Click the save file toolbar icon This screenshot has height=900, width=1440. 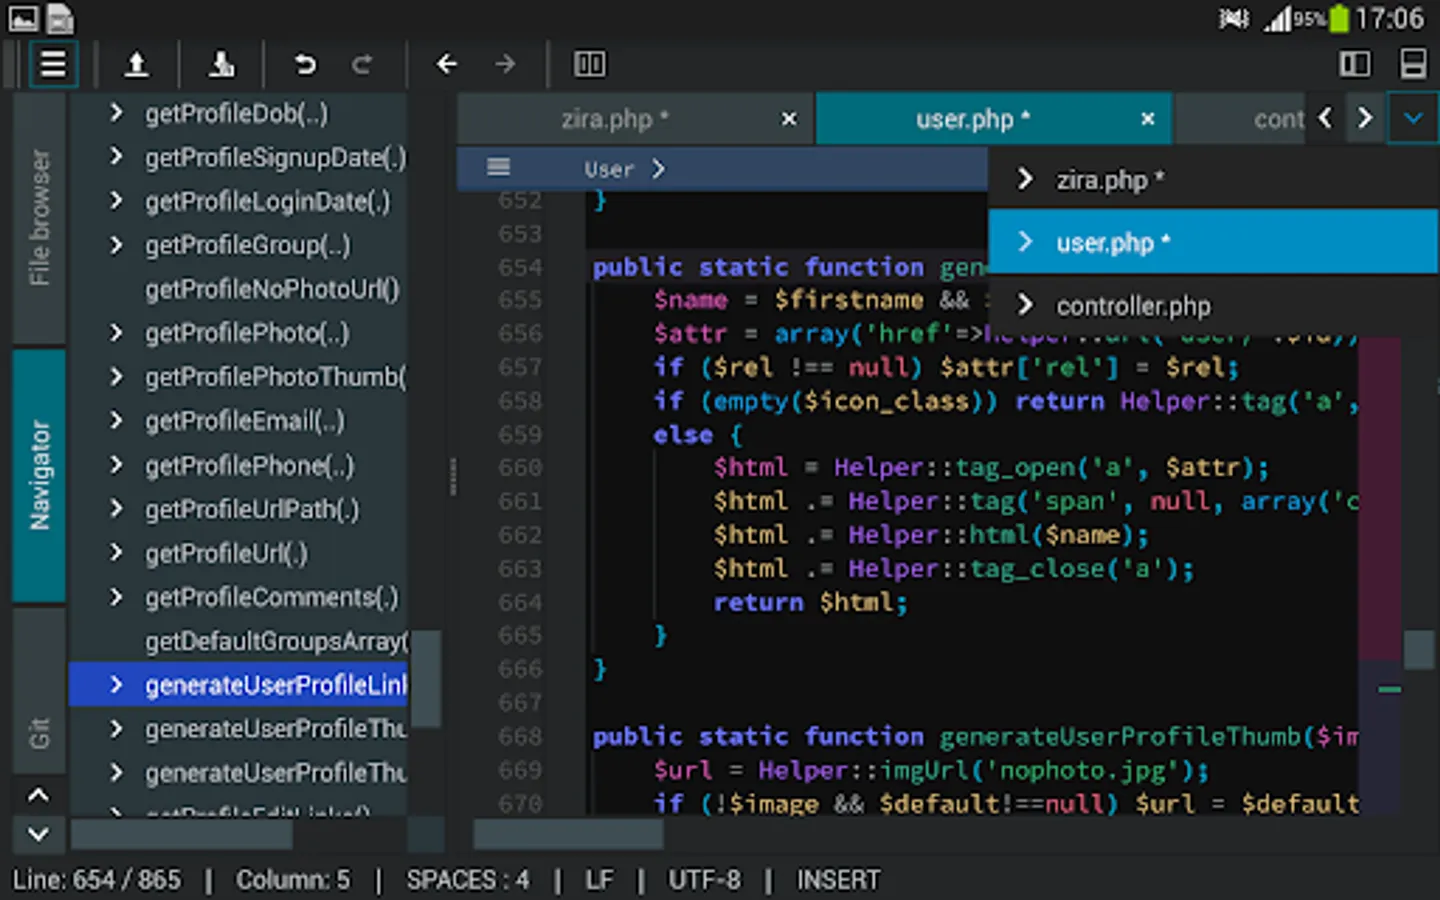[x=221, y=65]
